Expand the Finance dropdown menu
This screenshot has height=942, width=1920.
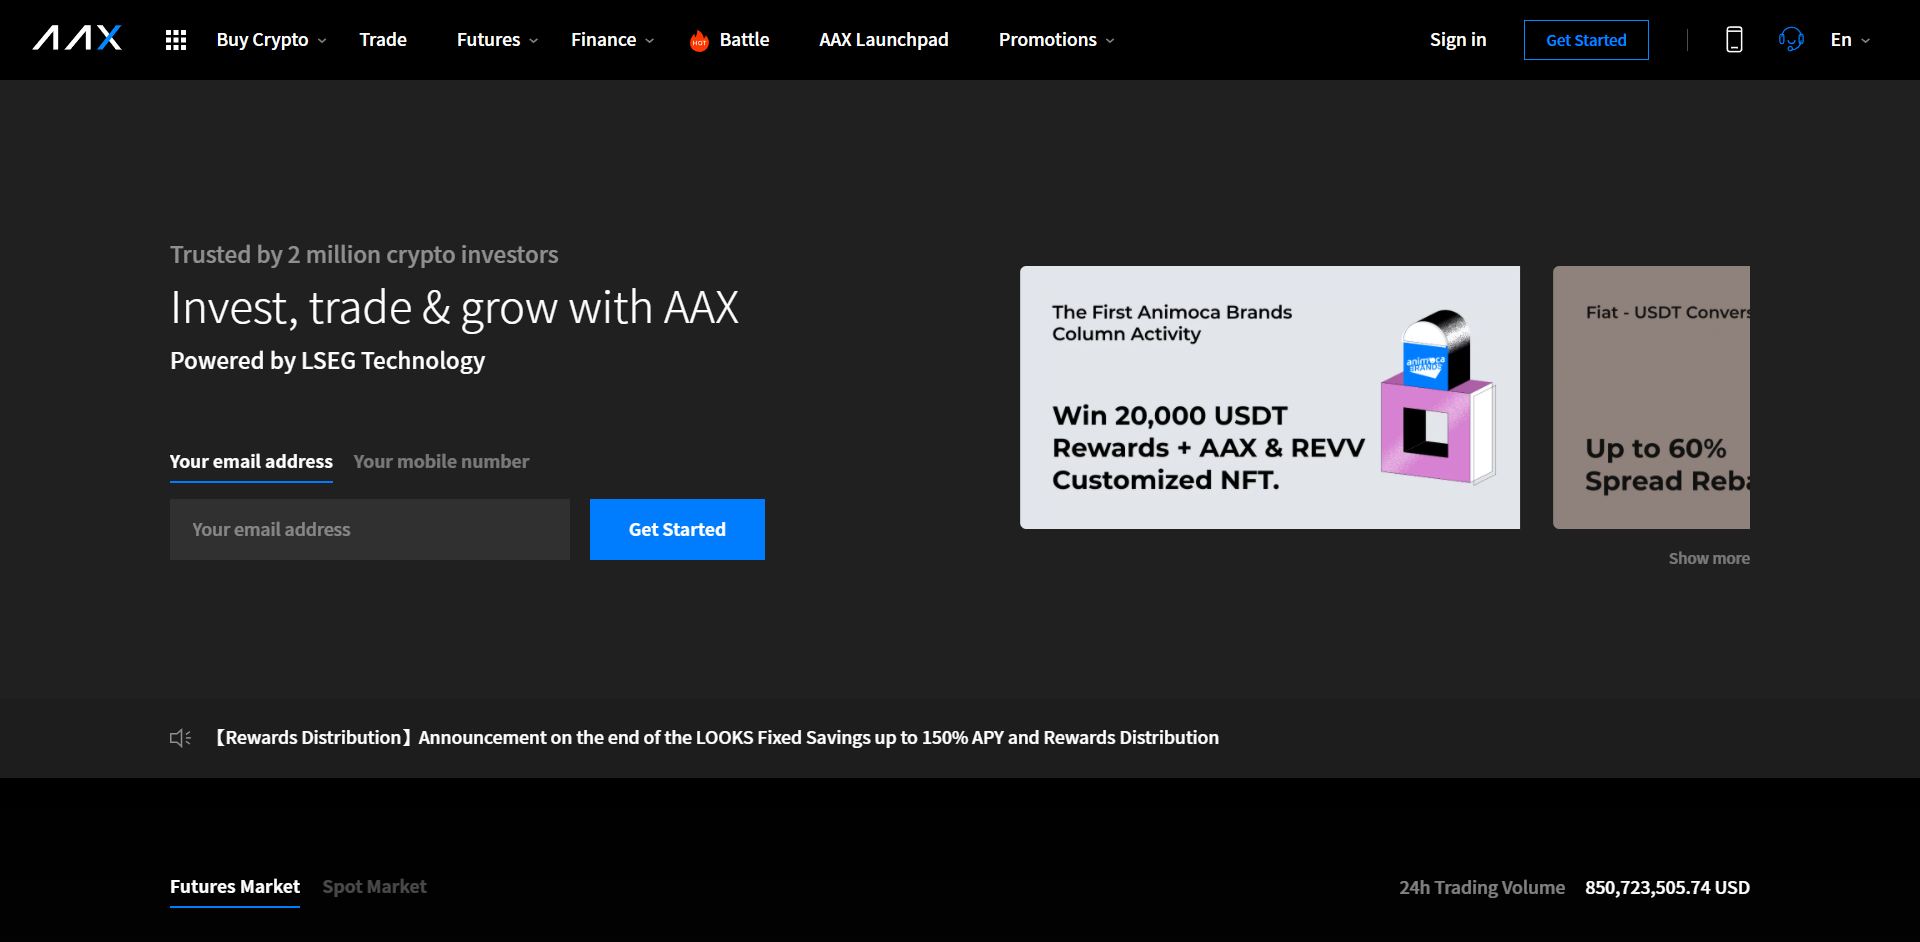point(612,40)
